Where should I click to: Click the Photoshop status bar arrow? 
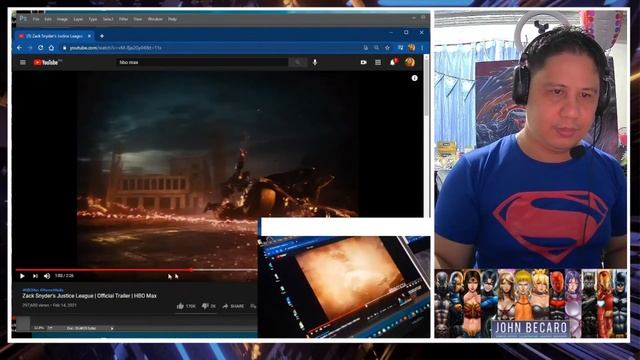point(112,328)
